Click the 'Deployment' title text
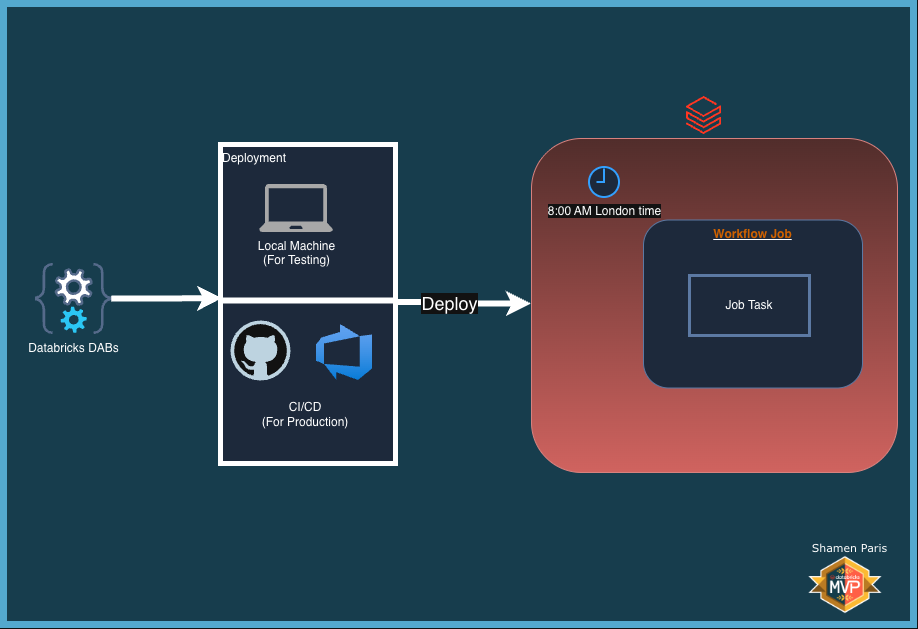 (x=254, y=158)
